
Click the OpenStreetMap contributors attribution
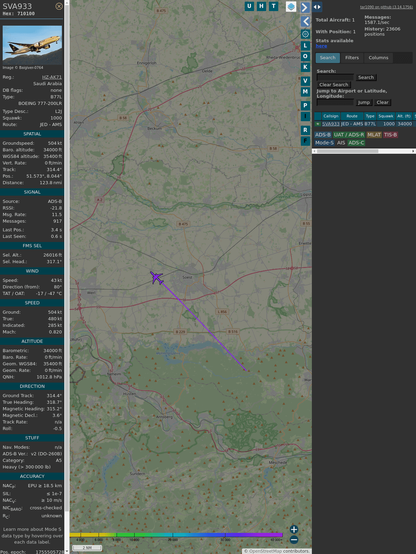click(277, 551)
